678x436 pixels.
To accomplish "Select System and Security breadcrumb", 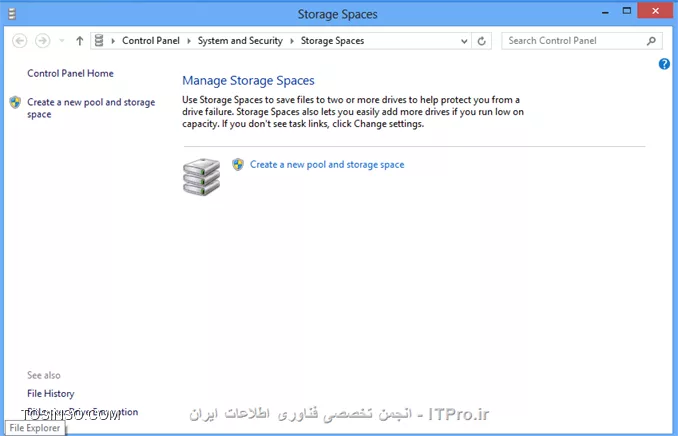I will point(240,41).
